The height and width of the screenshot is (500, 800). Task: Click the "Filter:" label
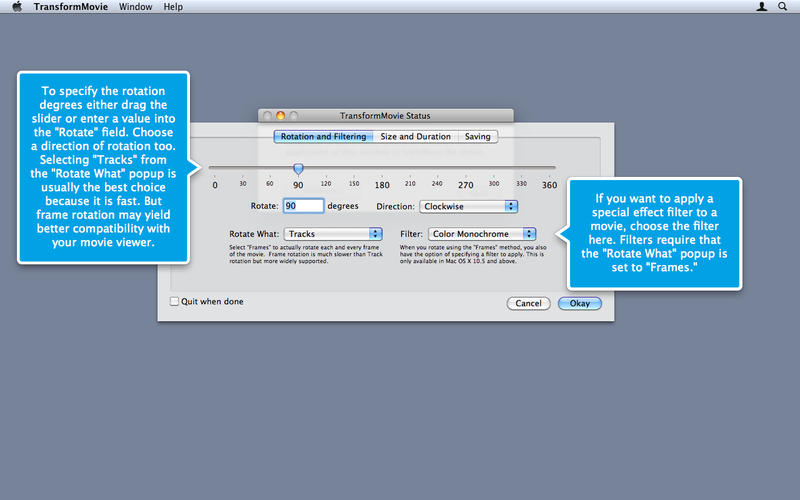411,234
